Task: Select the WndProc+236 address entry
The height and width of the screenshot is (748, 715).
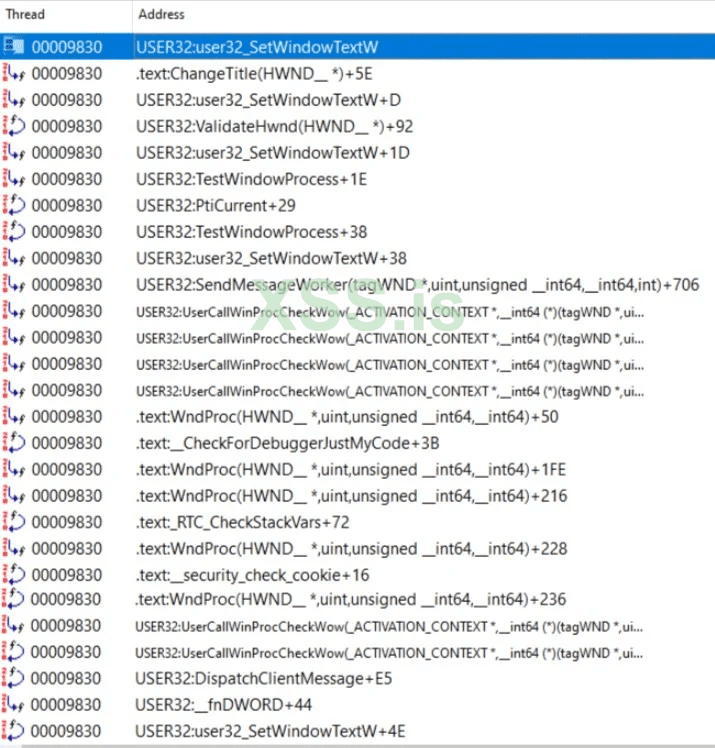Action: 351,599
